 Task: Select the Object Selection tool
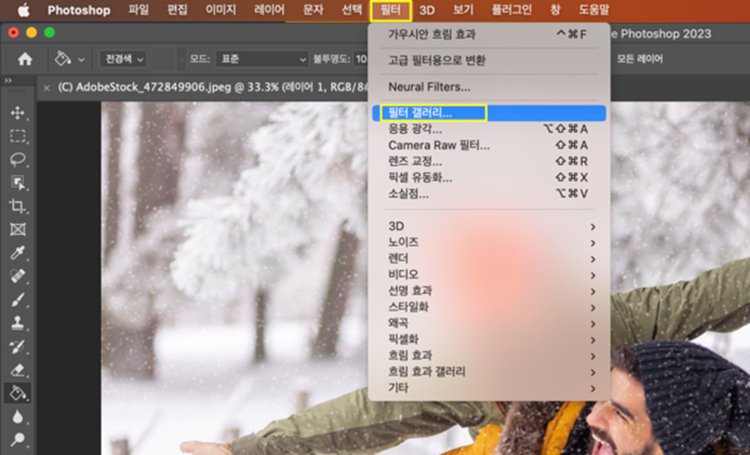tap(18, 183)
